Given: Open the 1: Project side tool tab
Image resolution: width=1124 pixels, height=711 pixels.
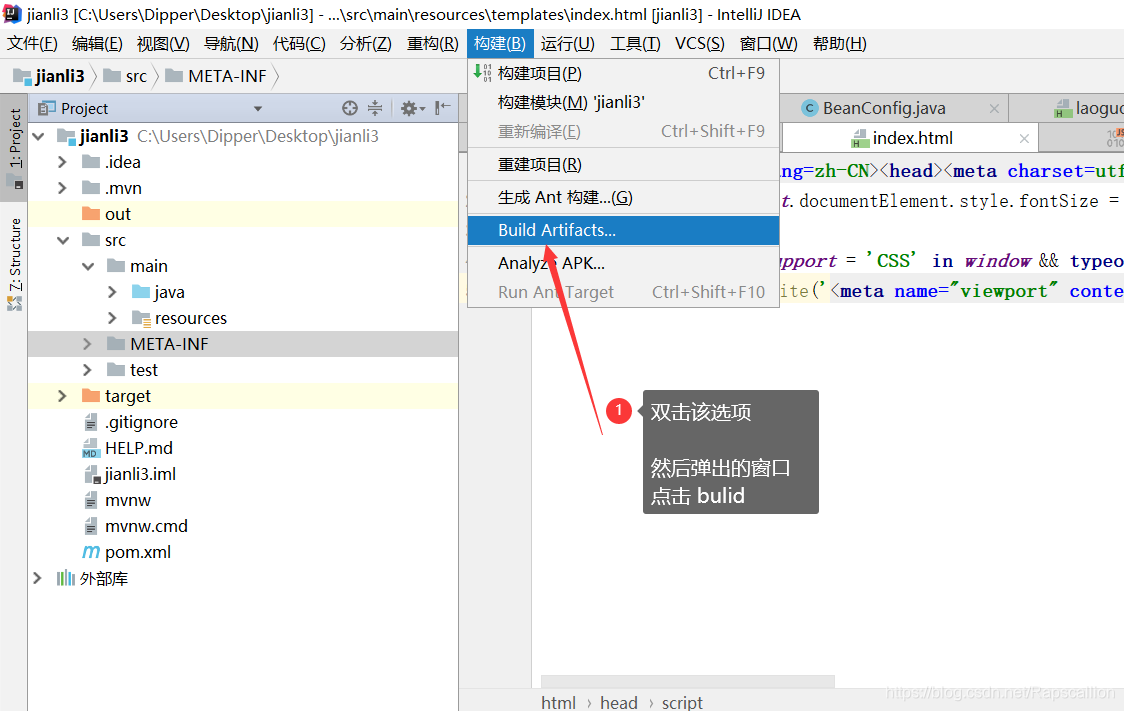Looking at the screenshot, I should 14,148.
